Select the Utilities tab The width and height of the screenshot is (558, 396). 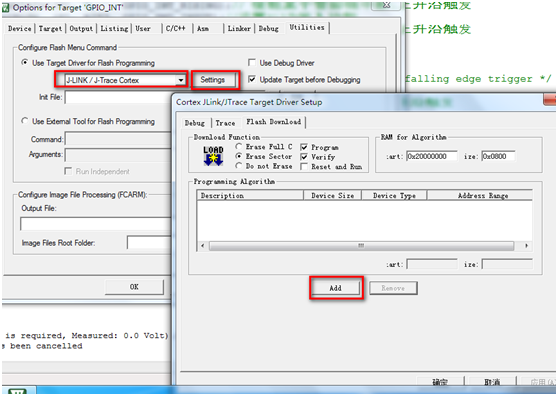[x=307, y=27]
